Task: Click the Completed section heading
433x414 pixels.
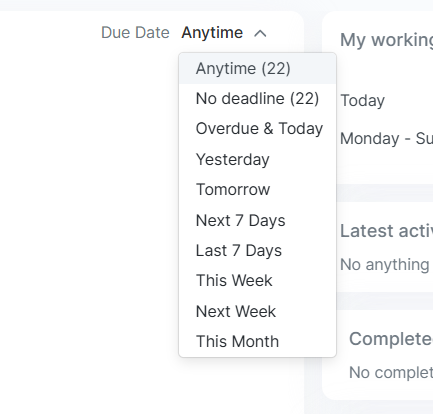Action: [x=391, y=339]
